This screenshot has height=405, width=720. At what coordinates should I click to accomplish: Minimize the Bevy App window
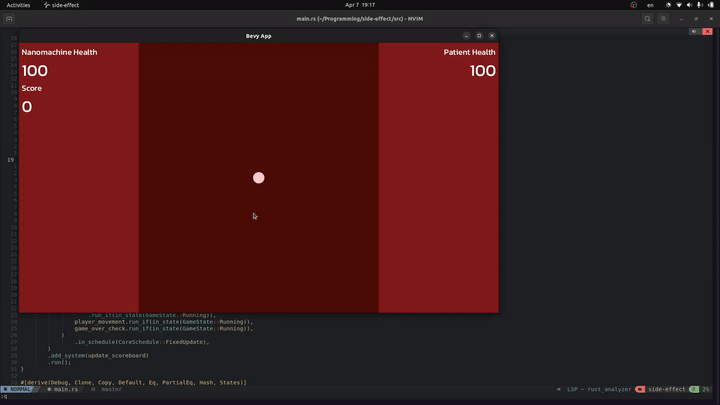pos(466,36)
